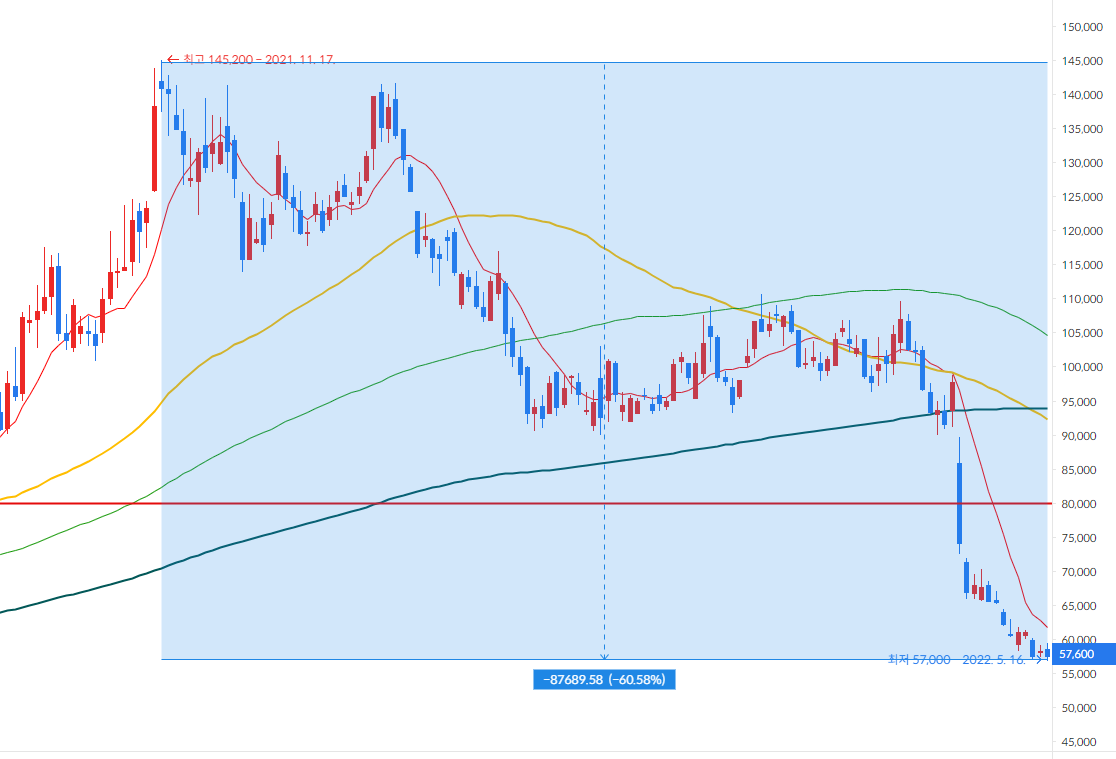The width and height of the screenshot is (1116, 759).
Task: Click the 150,000 price axis label
Action: point(1082,27)
